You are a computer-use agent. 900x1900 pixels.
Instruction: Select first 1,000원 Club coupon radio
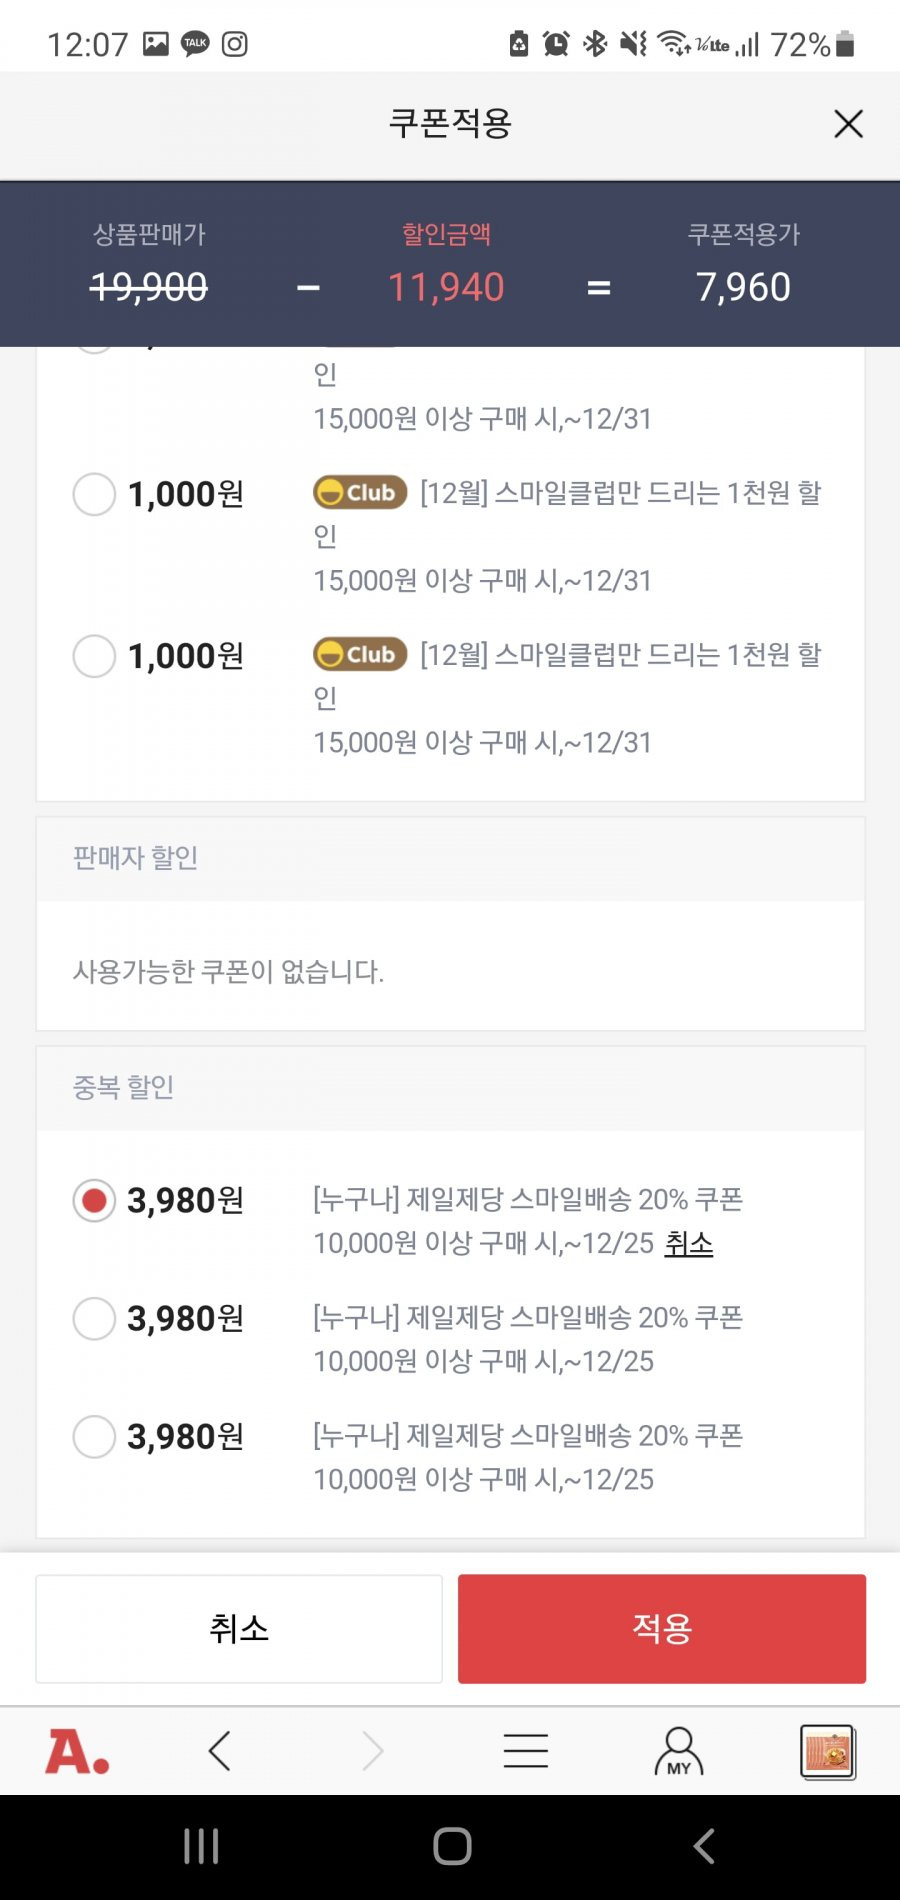point(95,494)
